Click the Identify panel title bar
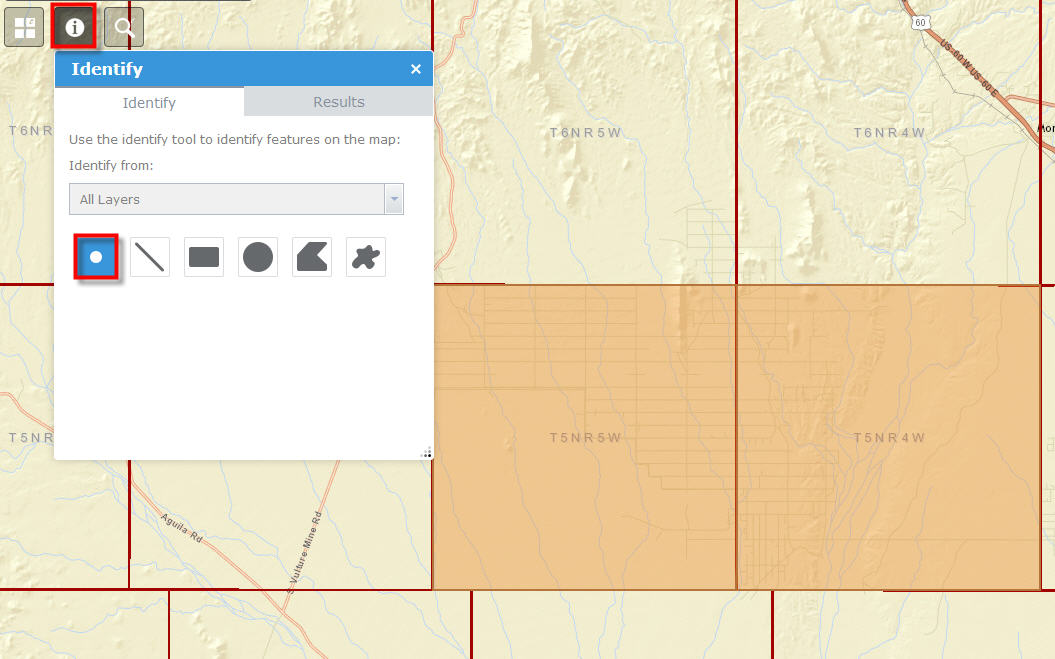Image resolution: width=1055 pixels, height=659 pixels. [x=244, y=69]
